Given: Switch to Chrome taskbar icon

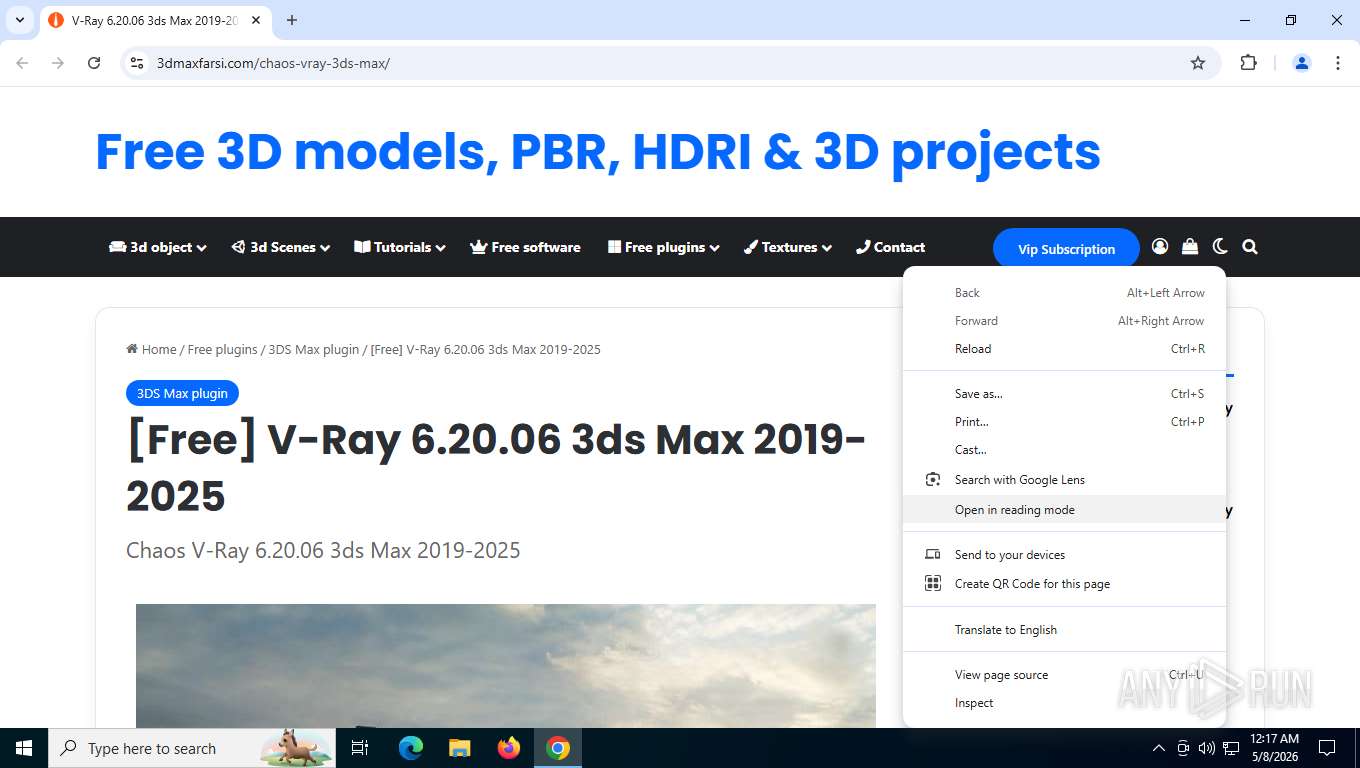Looking at the screenshot, I should click(x=558, y=748).
